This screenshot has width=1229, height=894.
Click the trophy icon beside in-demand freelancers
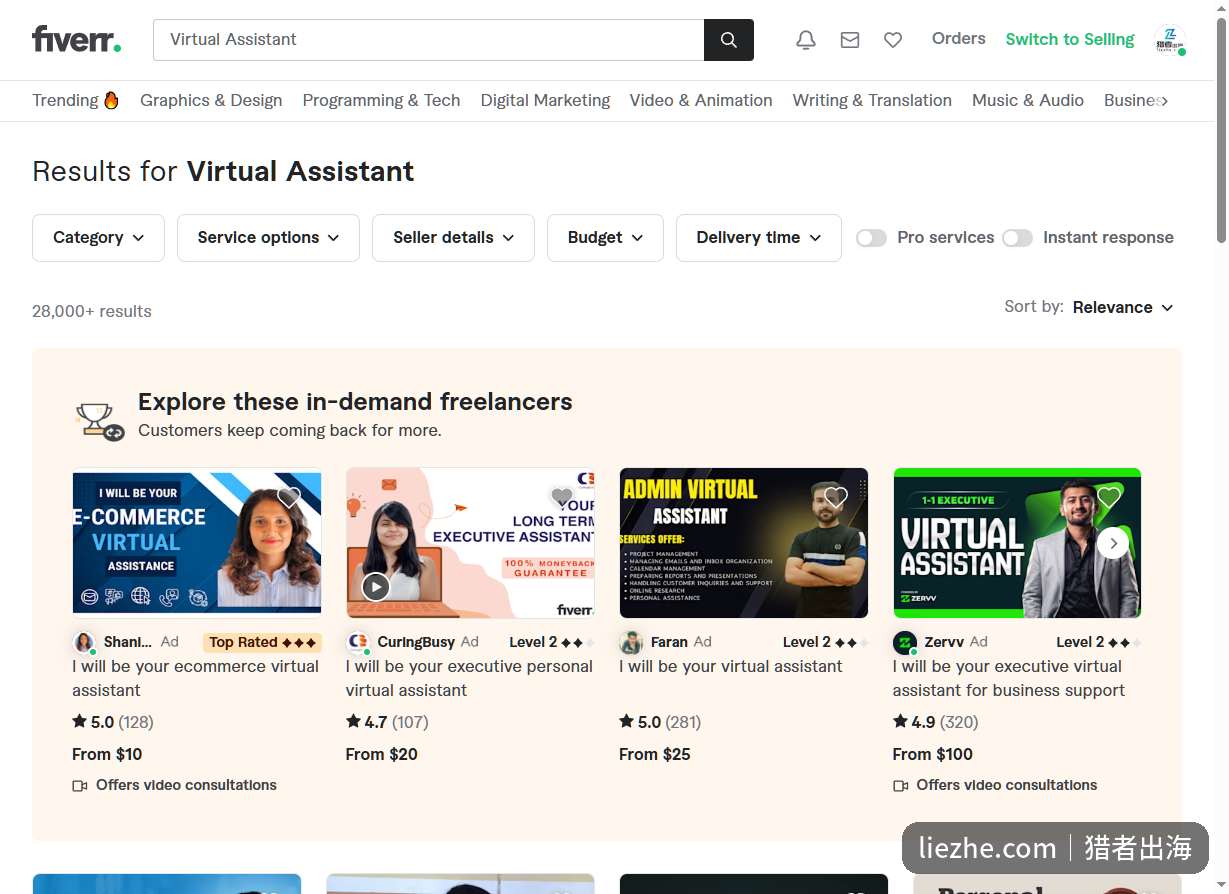tap(100, 420)
